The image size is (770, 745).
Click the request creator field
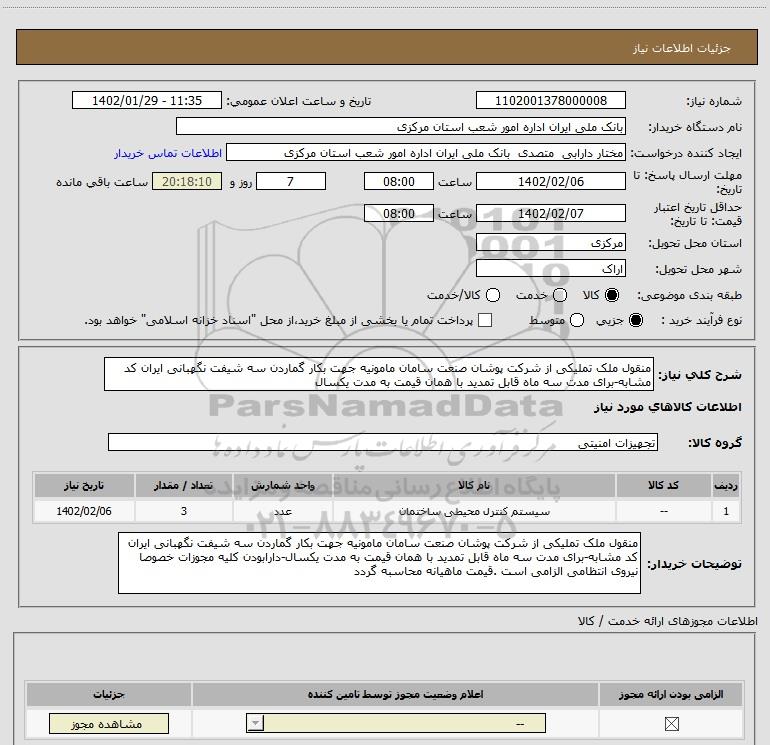426,153
